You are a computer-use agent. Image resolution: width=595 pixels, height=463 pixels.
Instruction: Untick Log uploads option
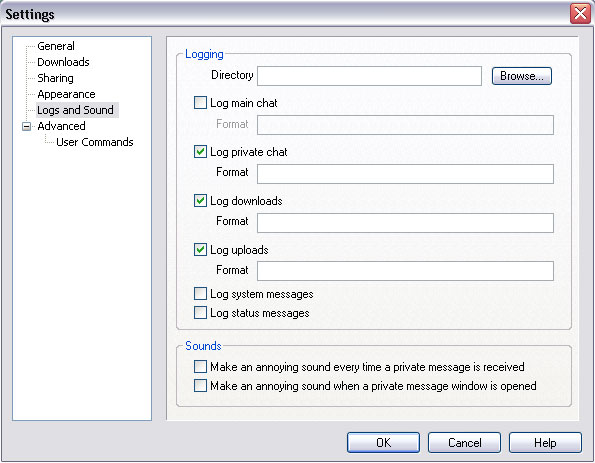200,250
